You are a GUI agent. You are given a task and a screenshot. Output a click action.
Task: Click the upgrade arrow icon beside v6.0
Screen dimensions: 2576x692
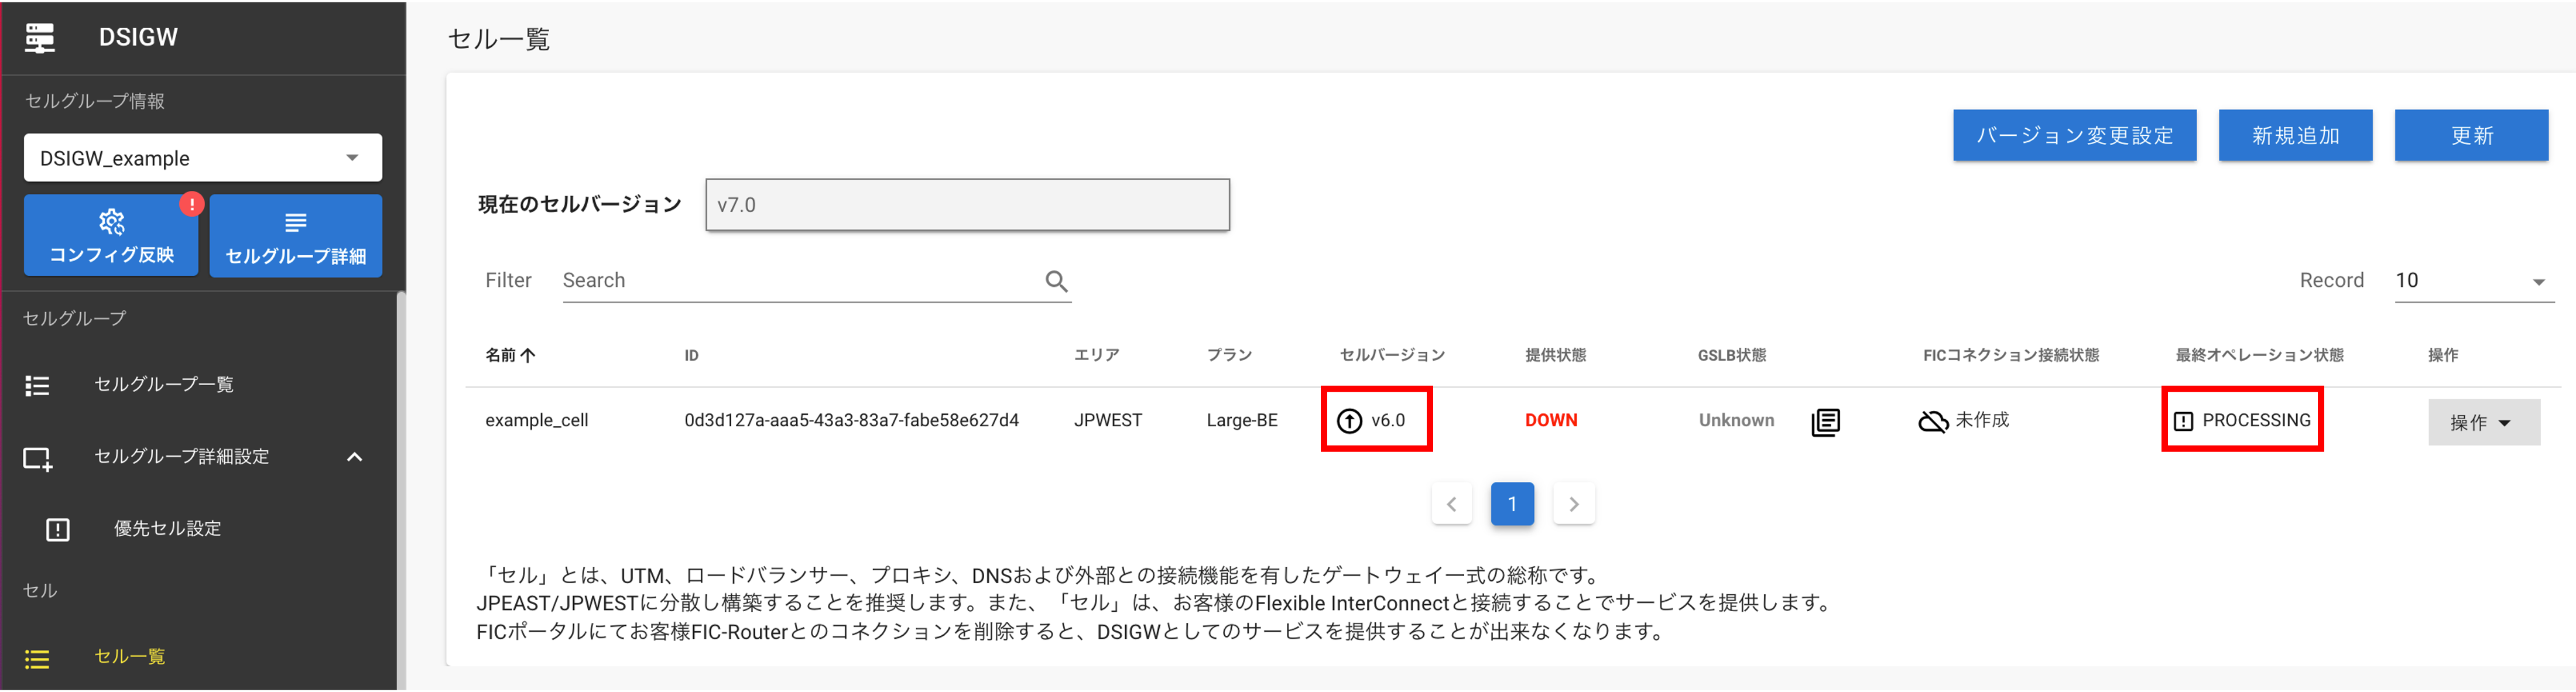click(x=1349, y=421)
